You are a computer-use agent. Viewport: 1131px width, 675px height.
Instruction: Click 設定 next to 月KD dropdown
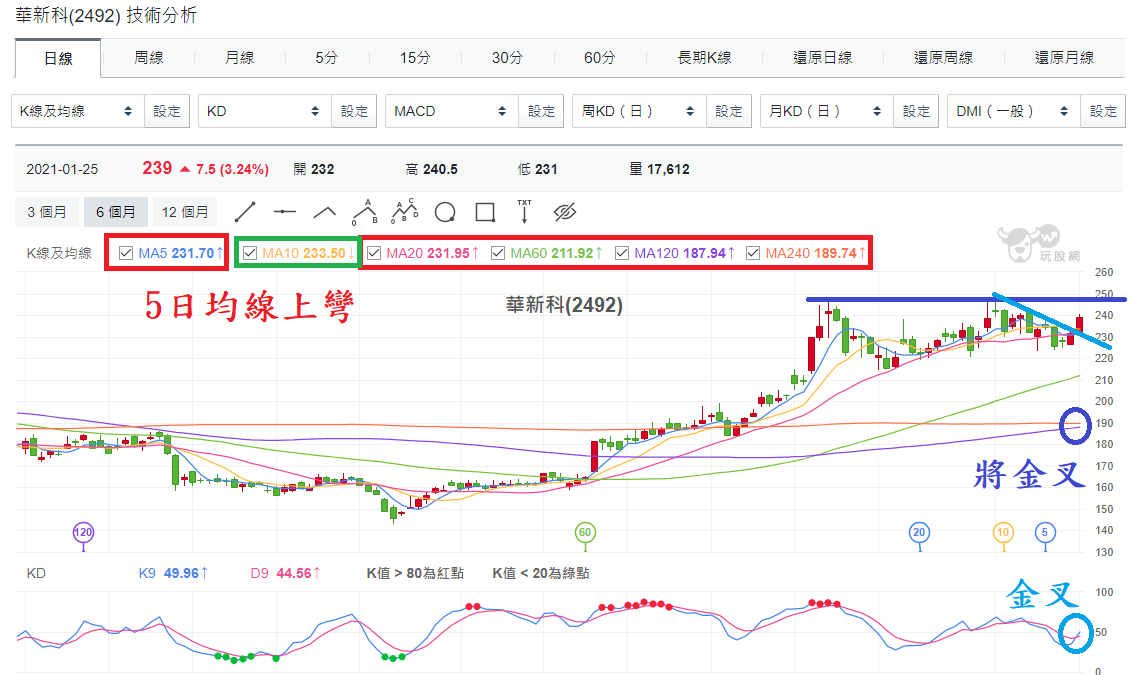tap(916, 111)
